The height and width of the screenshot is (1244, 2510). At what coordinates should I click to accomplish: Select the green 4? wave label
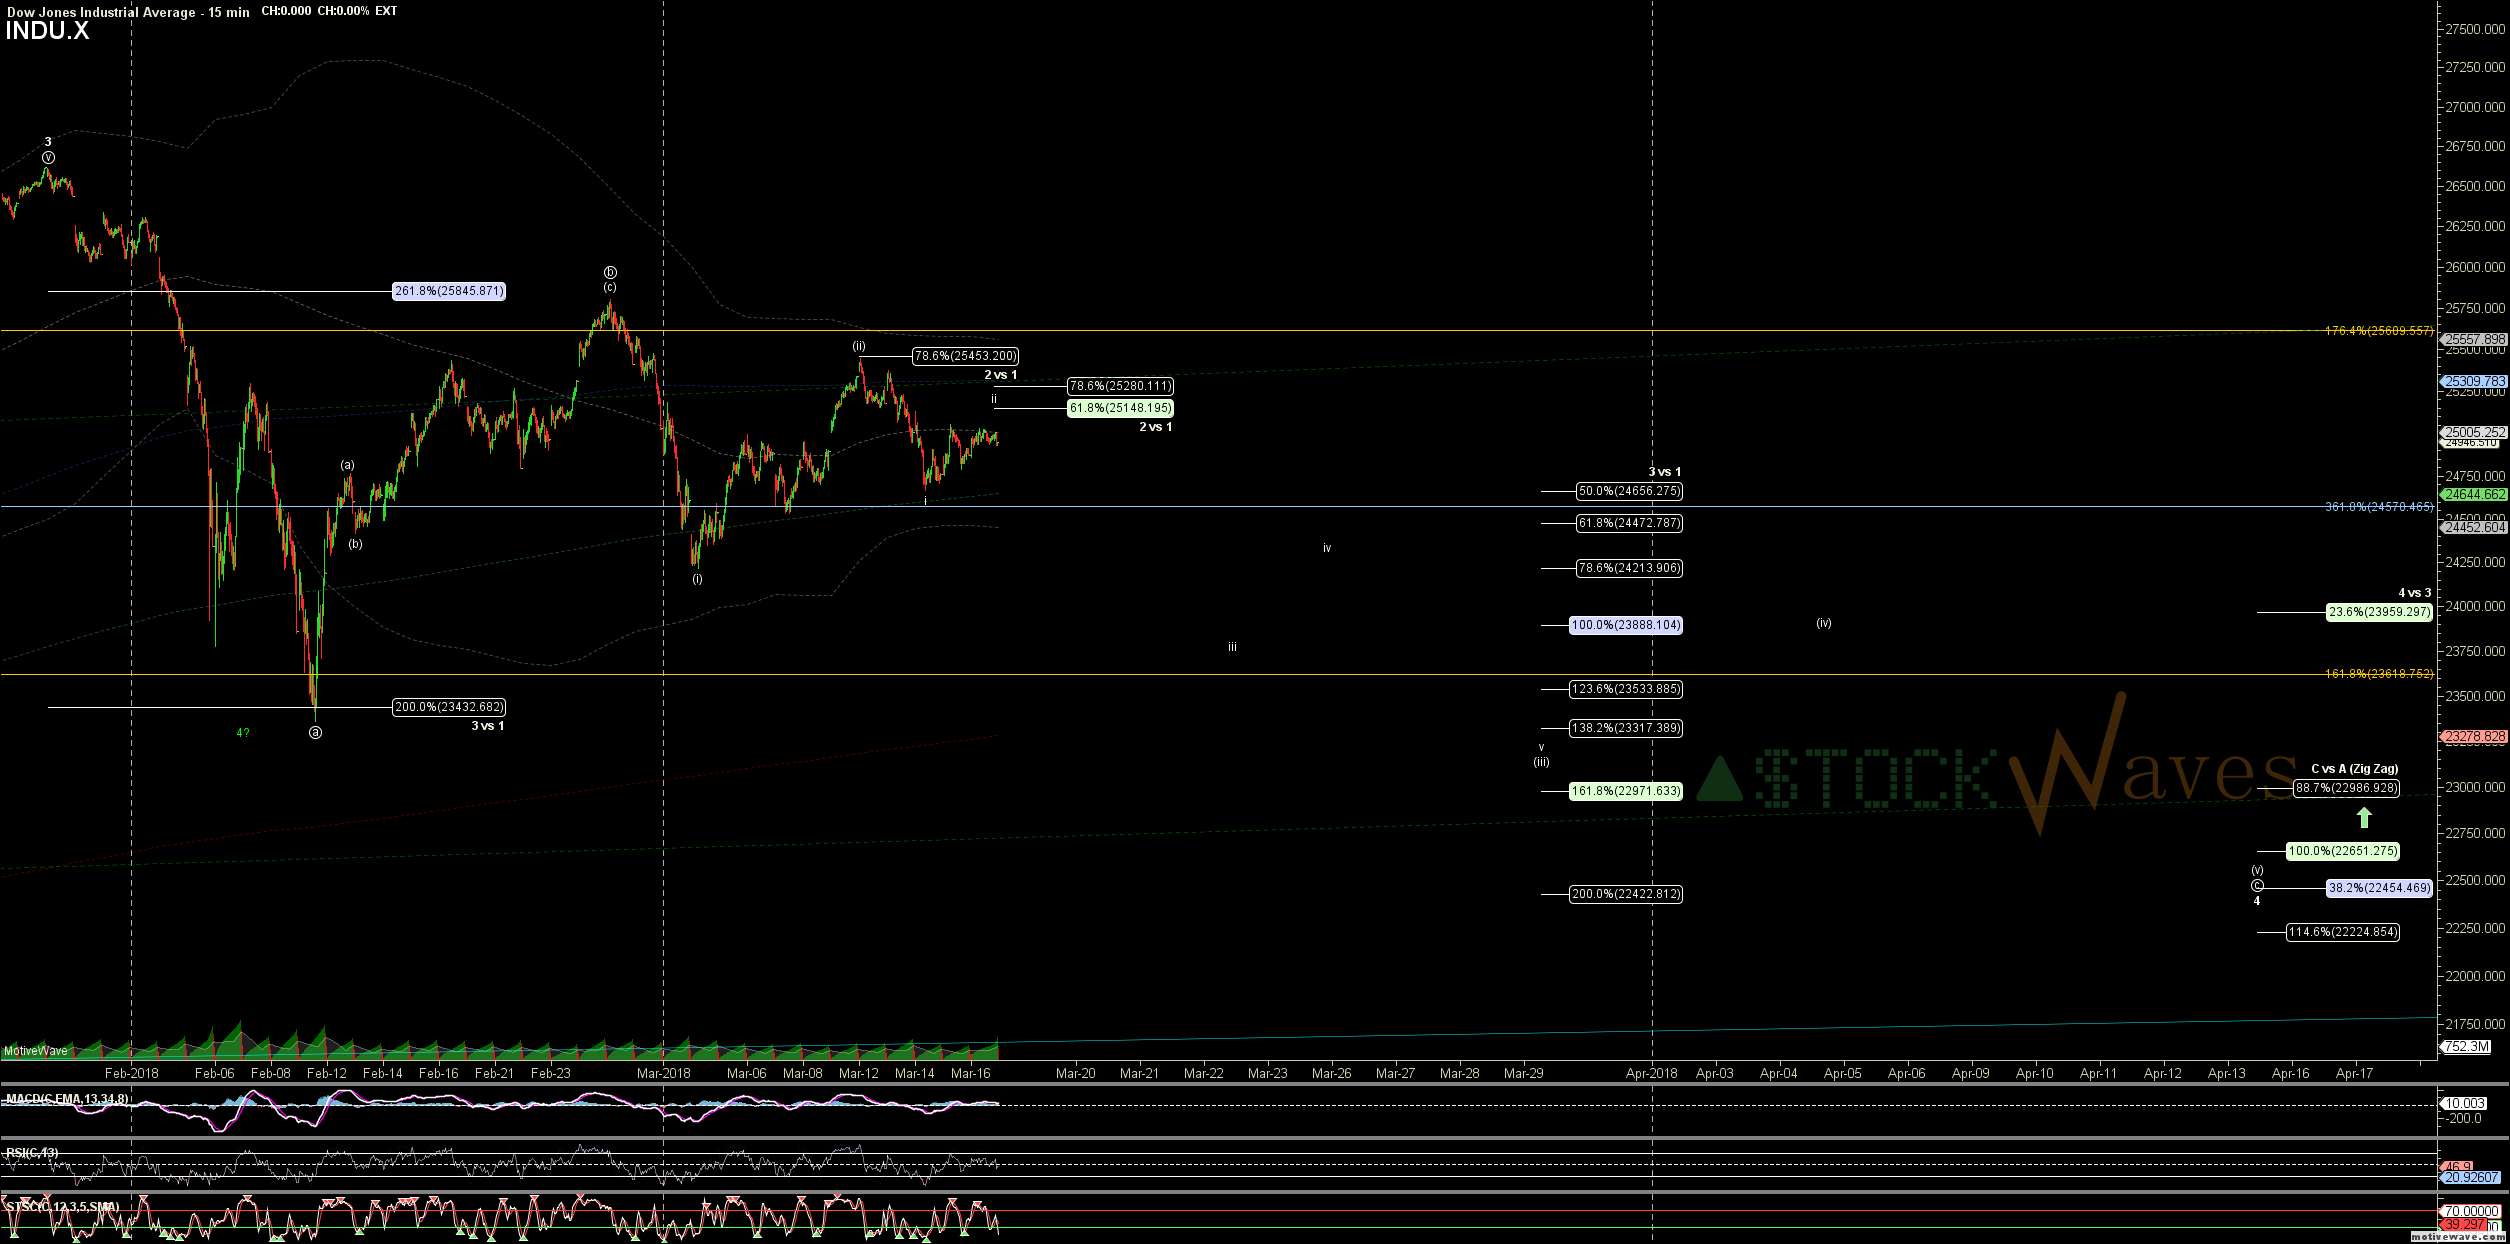click(243, 733)
